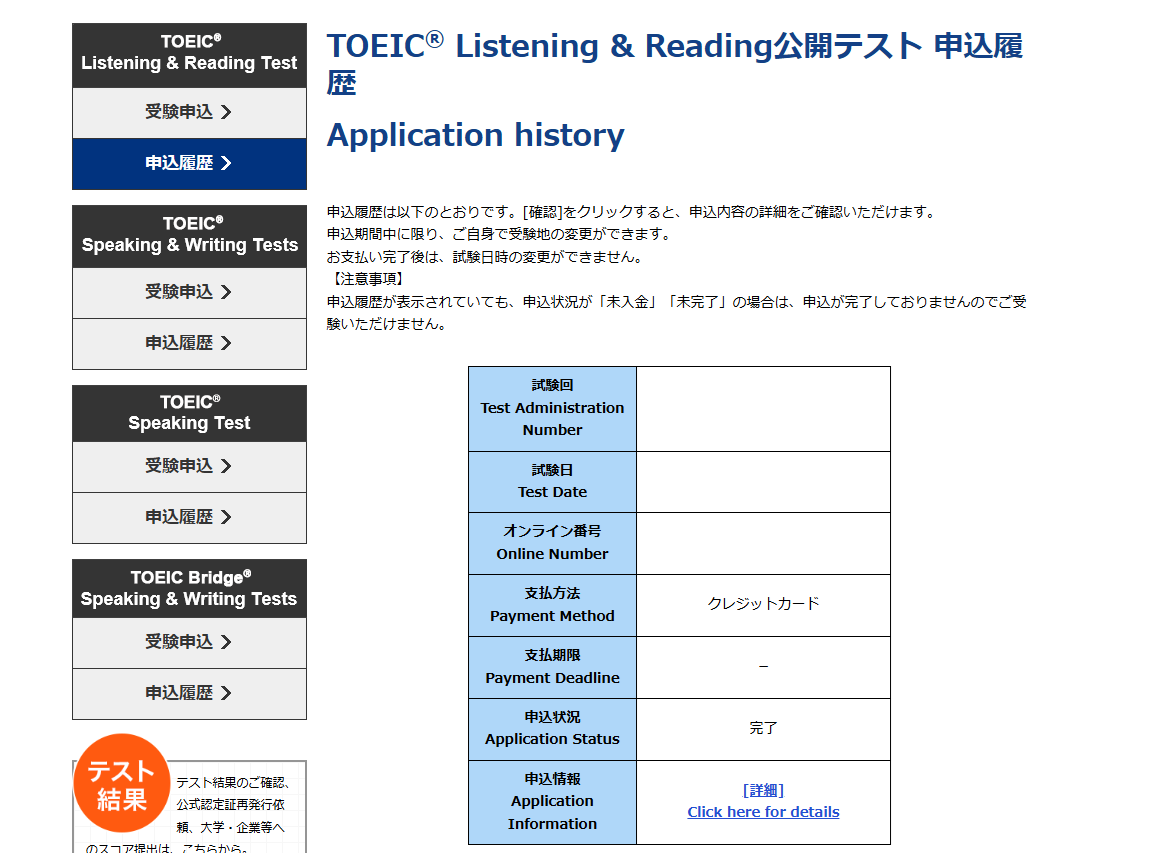The height and width of the screenshot is (853, 1176).
Task: Click the TOEIC Bridge Speaking & Writing header
Action: coord(189,589)
